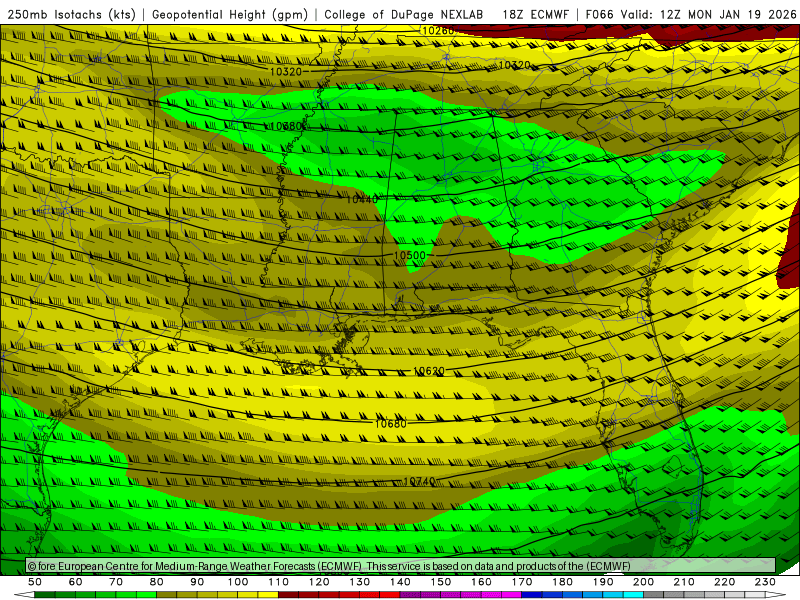The height and width of the screenshot is (600, 800).
Task: Click the 10500 contour label
Action: (409, 255)
